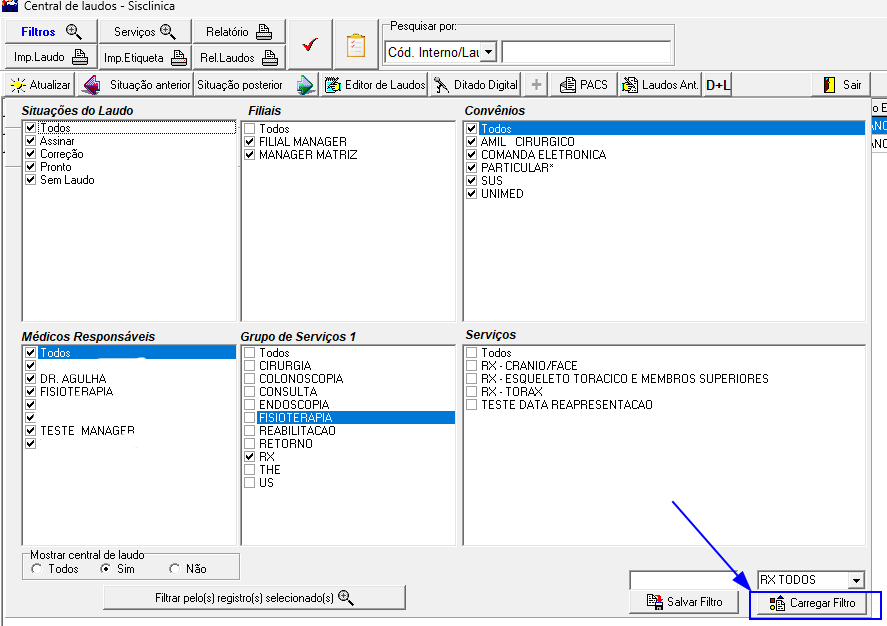The width and height of the screenshot is (887, 626).
Task: Open the Serviços tab
Action: coord(145,32)
